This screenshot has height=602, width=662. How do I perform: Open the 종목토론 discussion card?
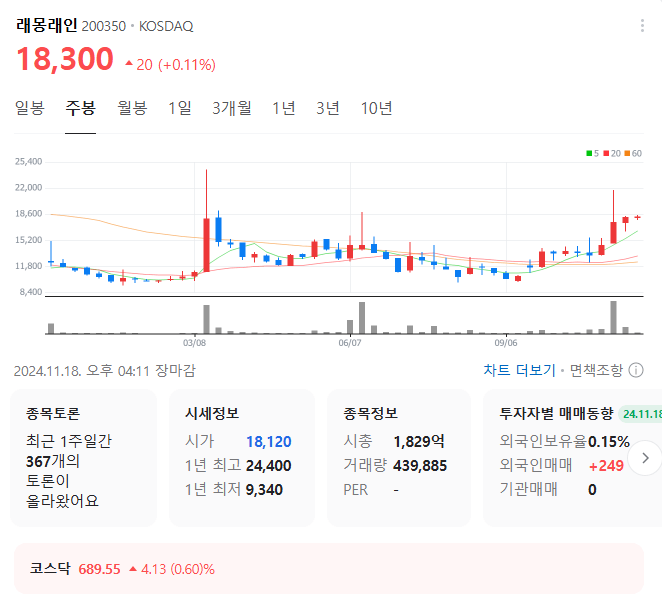(83, 458)
